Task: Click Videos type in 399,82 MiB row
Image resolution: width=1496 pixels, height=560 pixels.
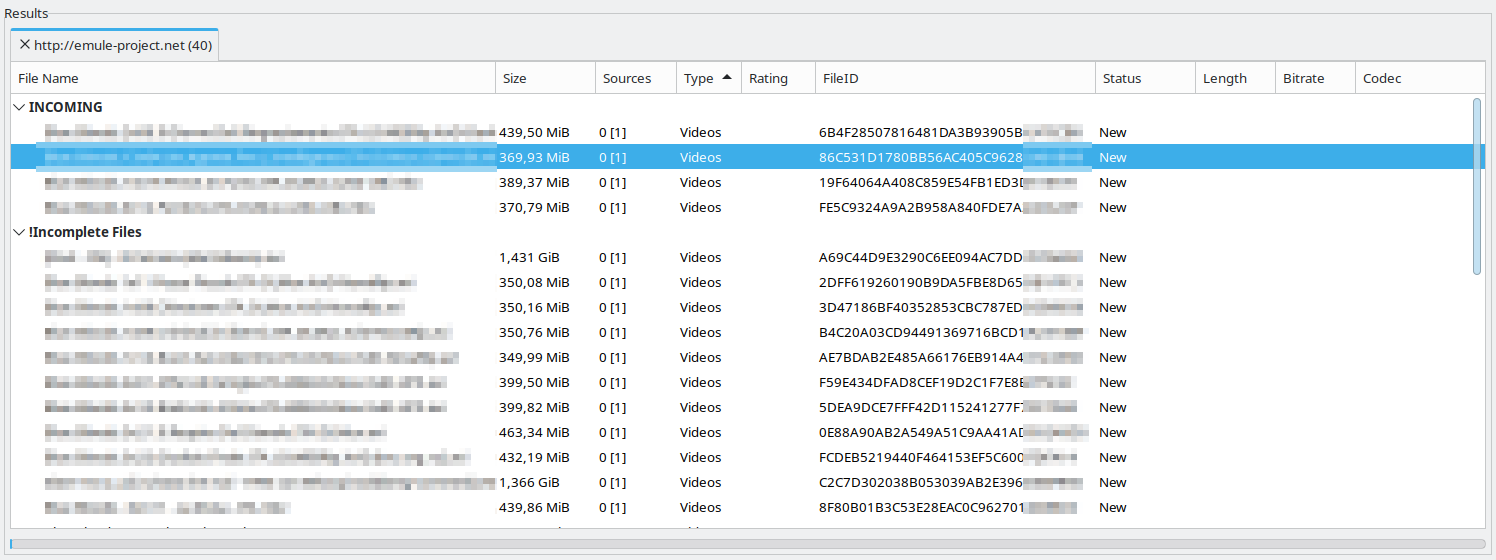Action: [700, 407]
